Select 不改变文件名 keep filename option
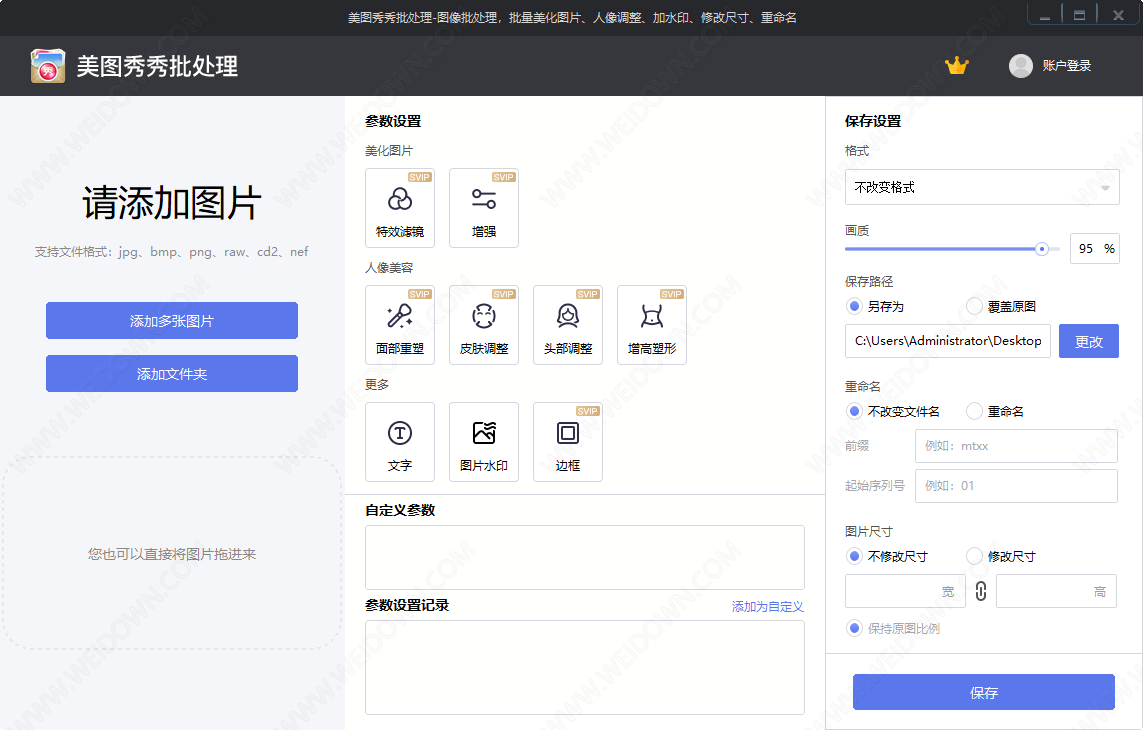 click(x=893, y=411)
